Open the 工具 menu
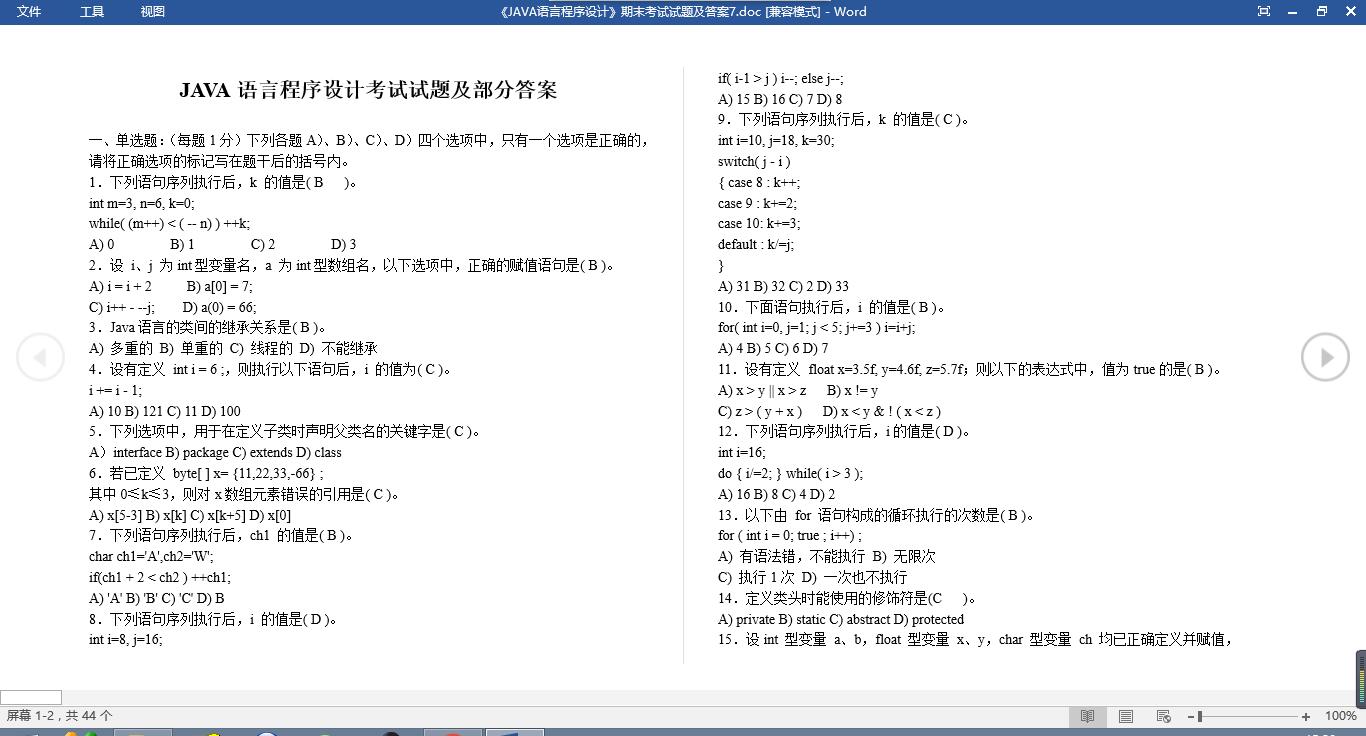 pos(92,12)
